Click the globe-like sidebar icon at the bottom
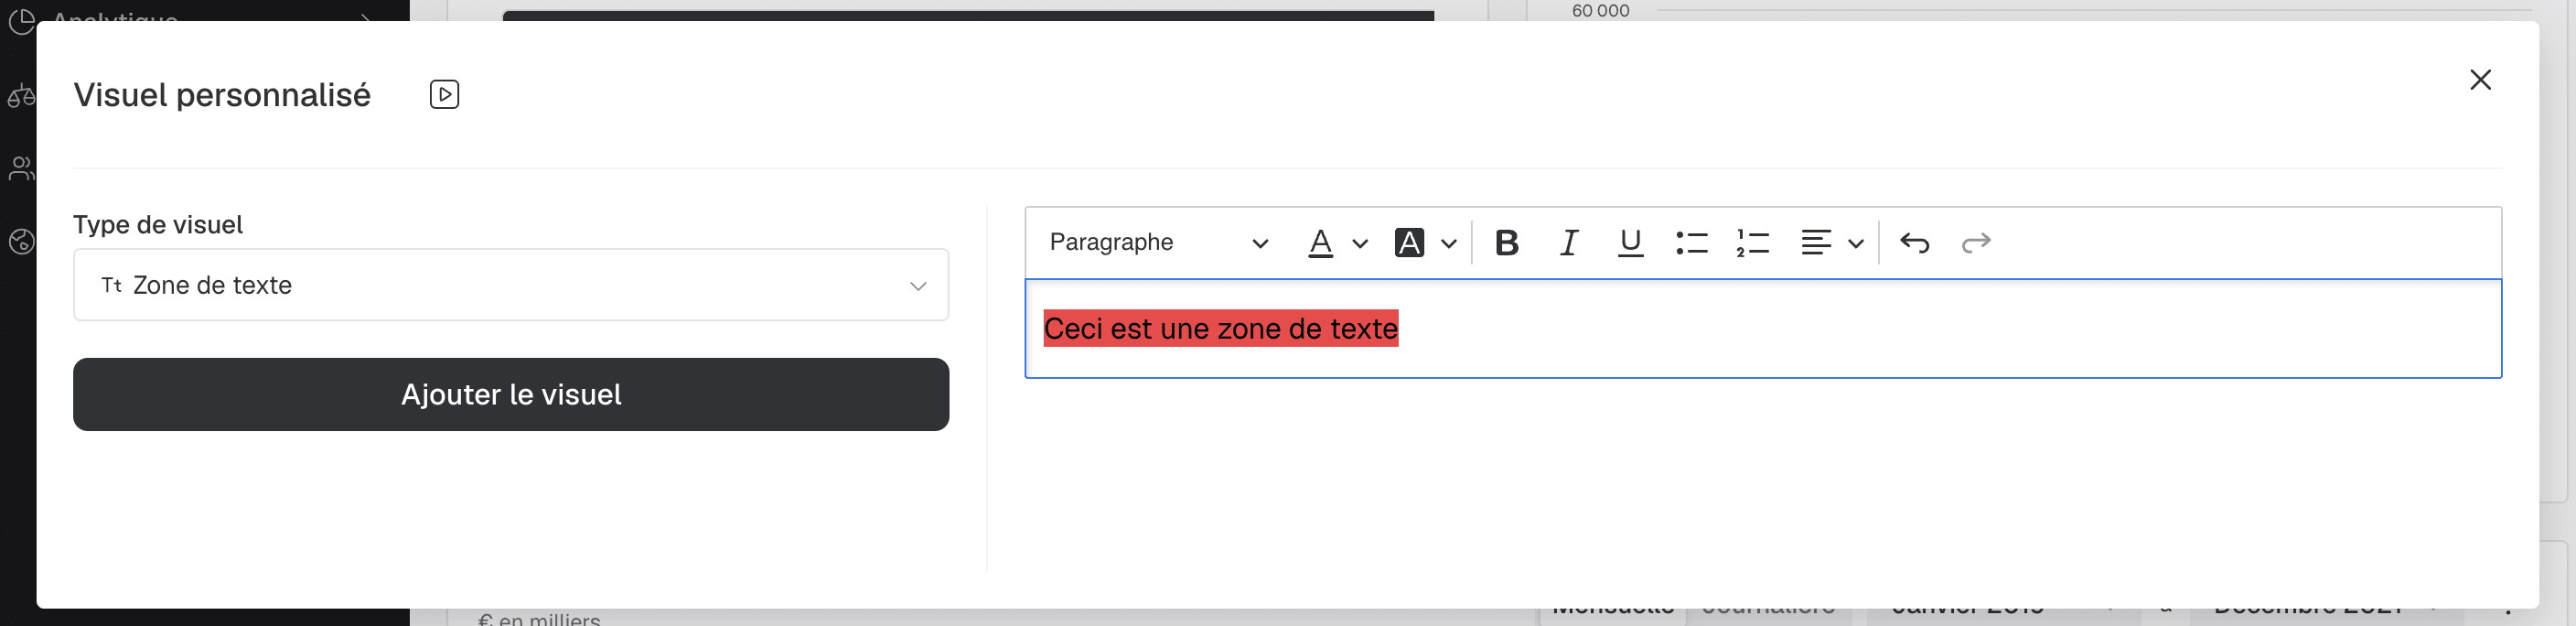 coord(21,241)
